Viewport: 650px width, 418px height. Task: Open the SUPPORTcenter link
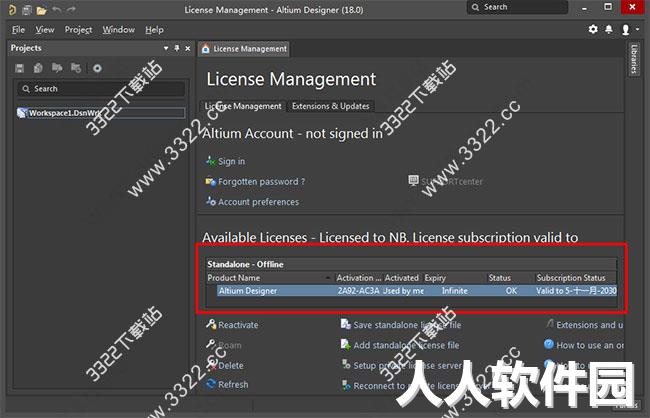click(x=452, y=181)
